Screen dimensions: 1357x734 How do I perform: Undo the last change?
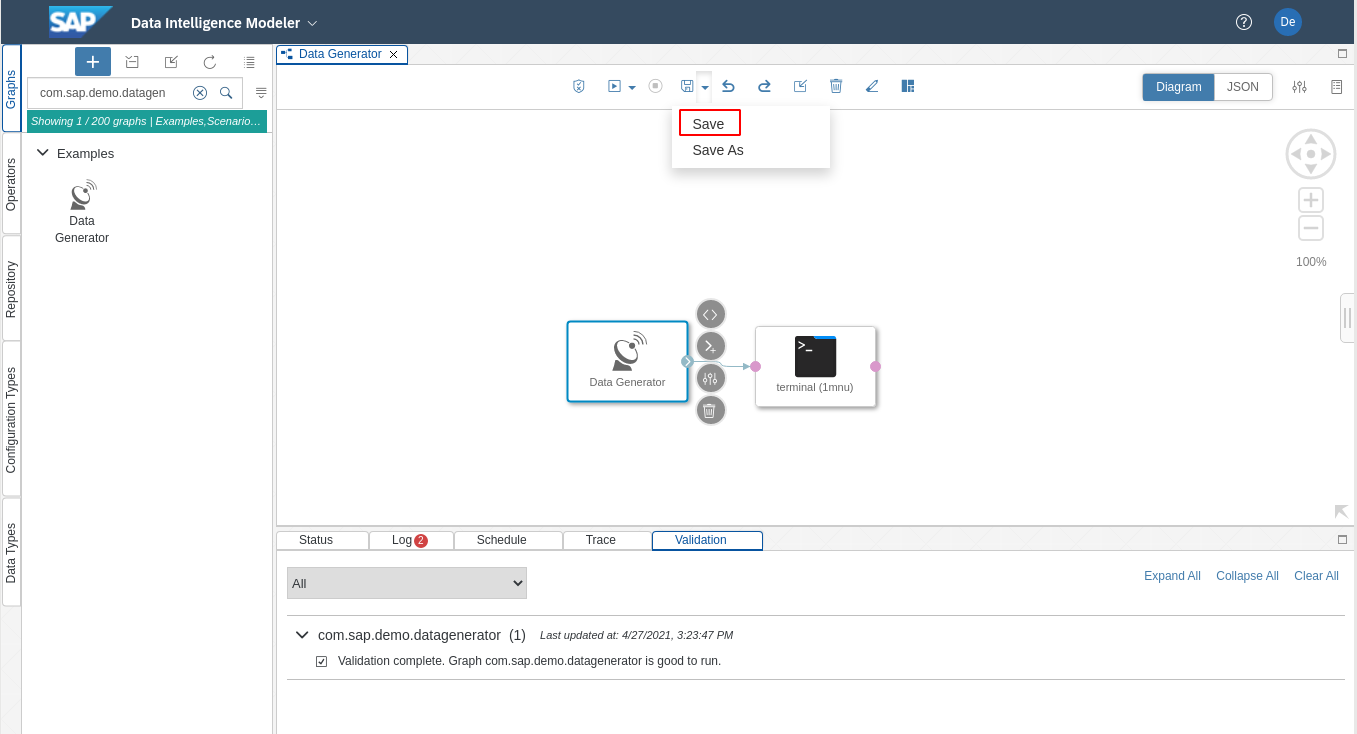729,86
